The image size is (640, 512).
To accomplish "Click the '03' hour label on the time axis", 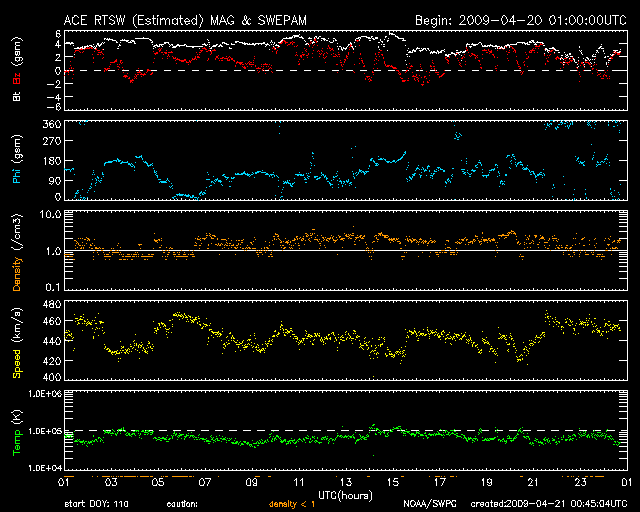I will (x=111, y=483).
